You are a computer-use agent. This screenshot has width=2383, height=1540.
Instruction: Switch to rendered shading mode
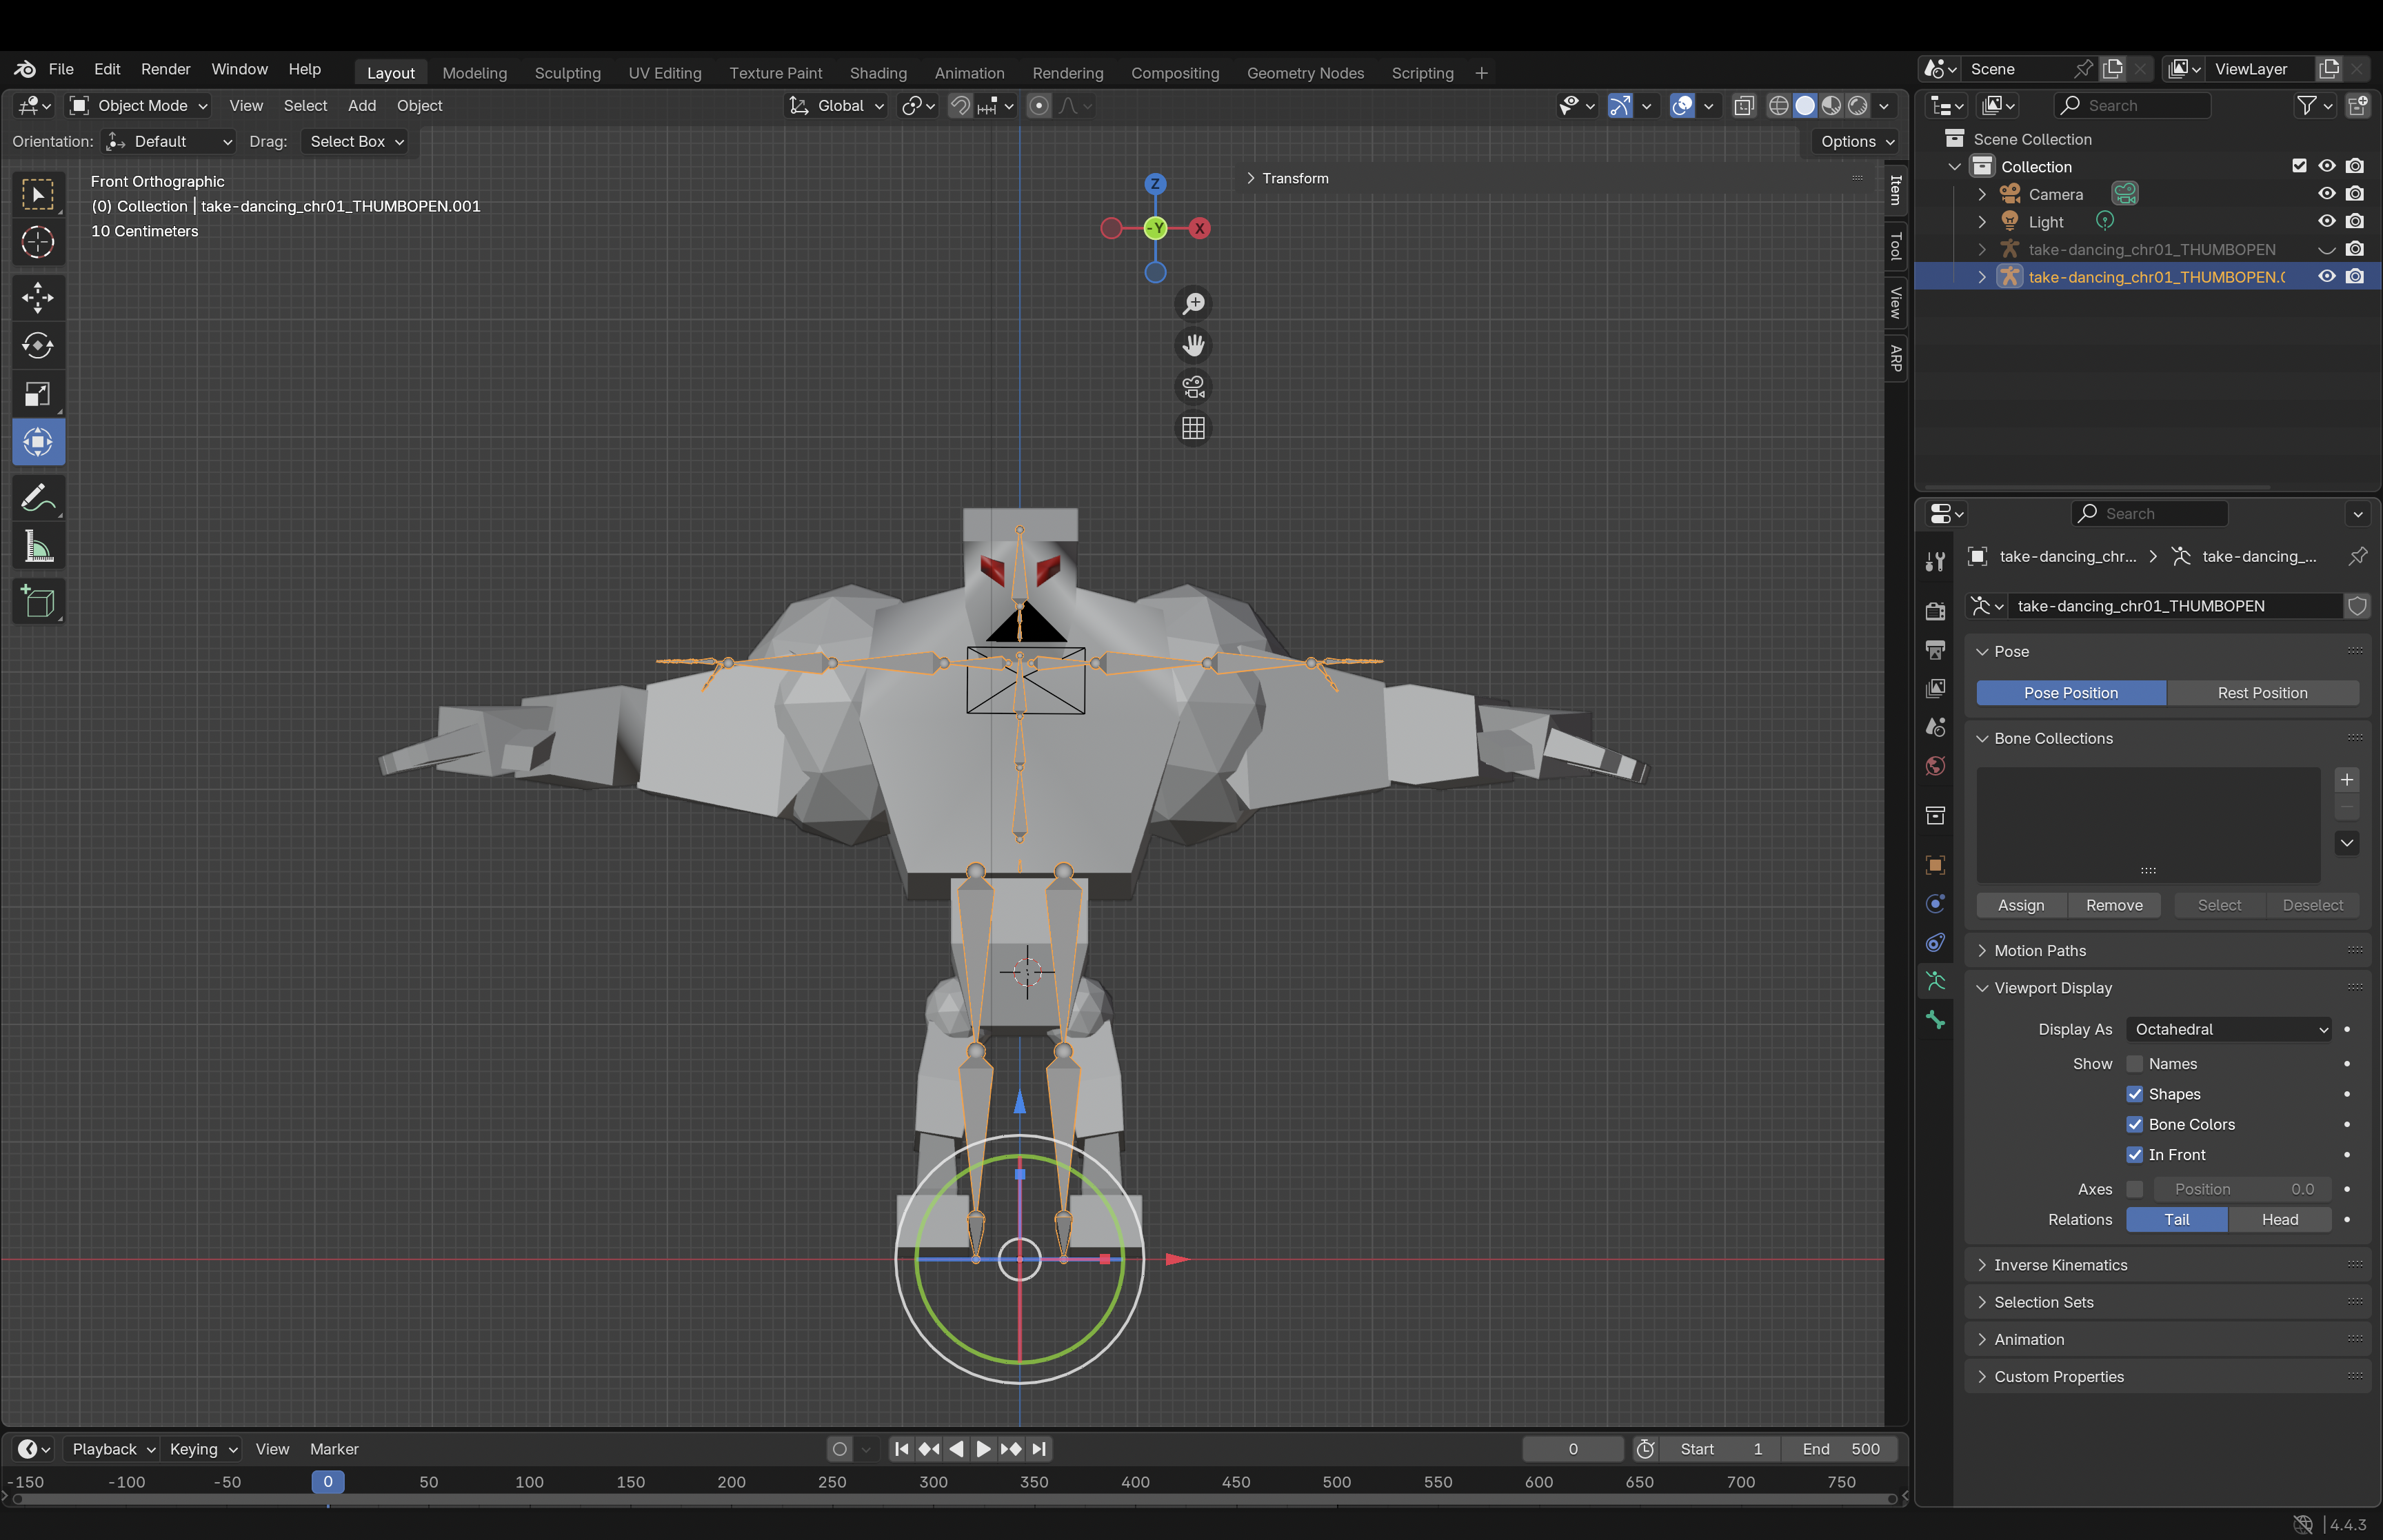coord(1857,105)
